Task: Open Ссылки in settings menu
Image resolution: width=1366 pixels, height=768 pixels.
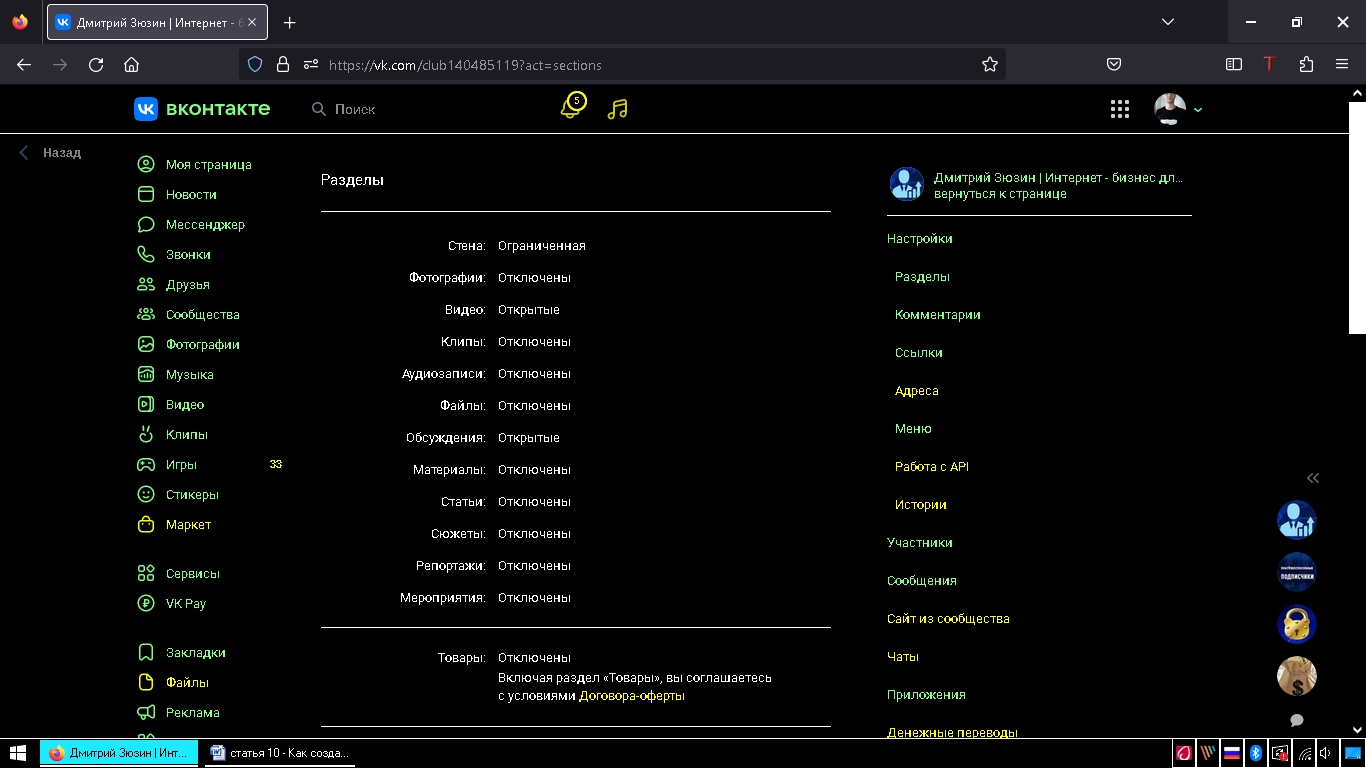Action: pyautogui.click(x=918, y=352)
